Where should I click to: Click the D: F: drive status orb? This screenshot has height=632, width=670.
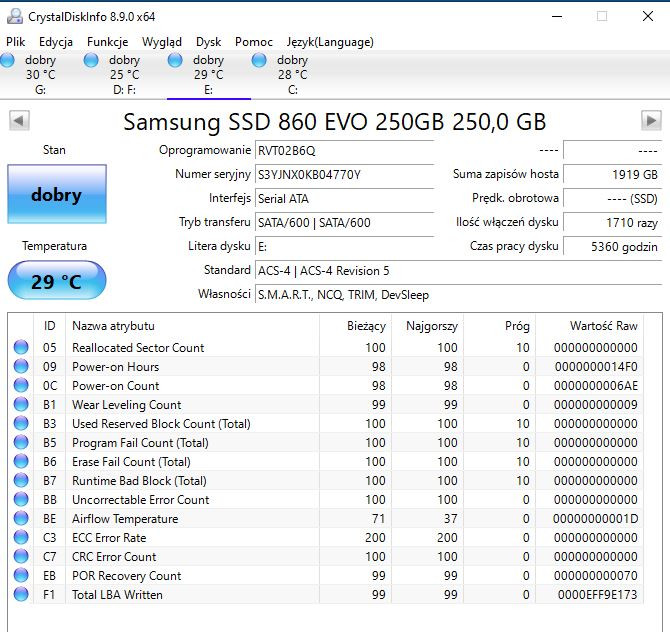[x=91, y=60]
